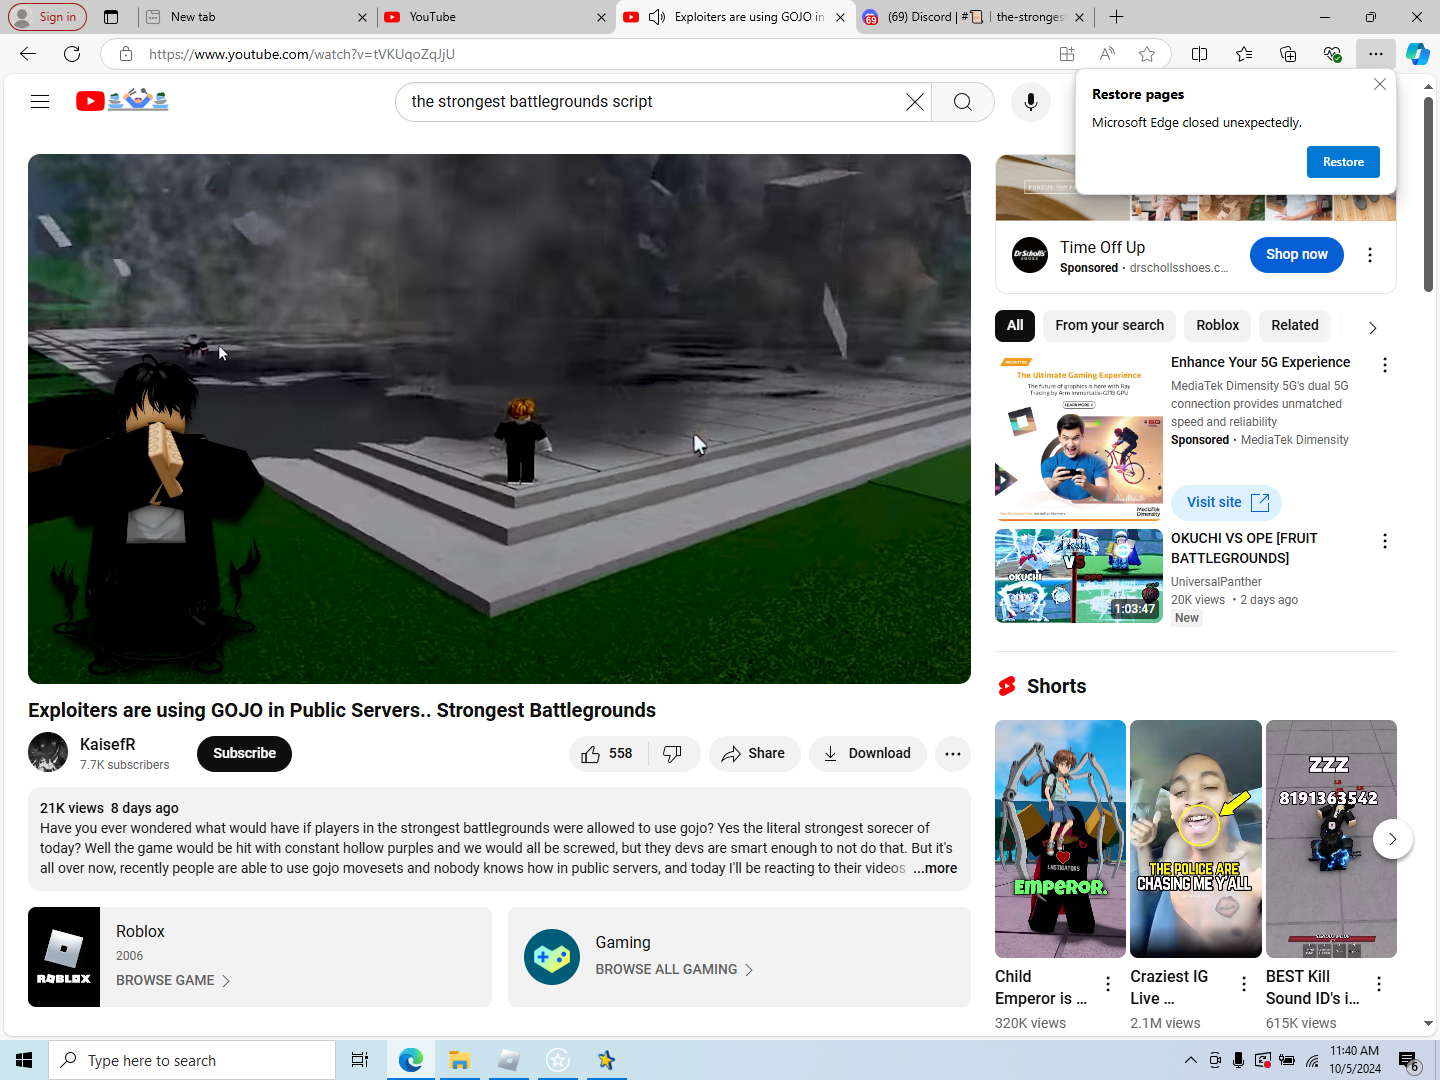Open Shop now for Time Off Up ad
The width and height of the screenshot is (1440, 1080).
coord(1296,255)
